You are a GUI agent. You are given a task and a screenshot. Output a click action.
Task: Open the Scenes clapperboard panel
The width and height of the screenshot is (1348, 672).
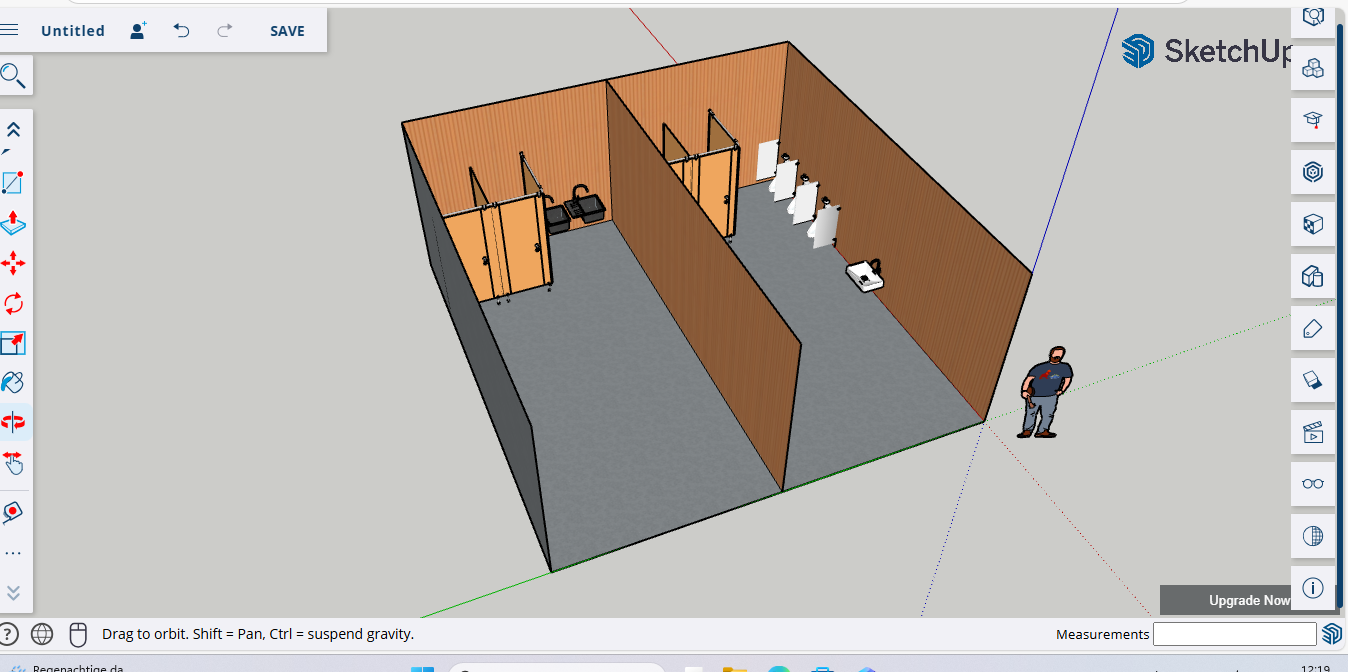(x=1313, y=432)
